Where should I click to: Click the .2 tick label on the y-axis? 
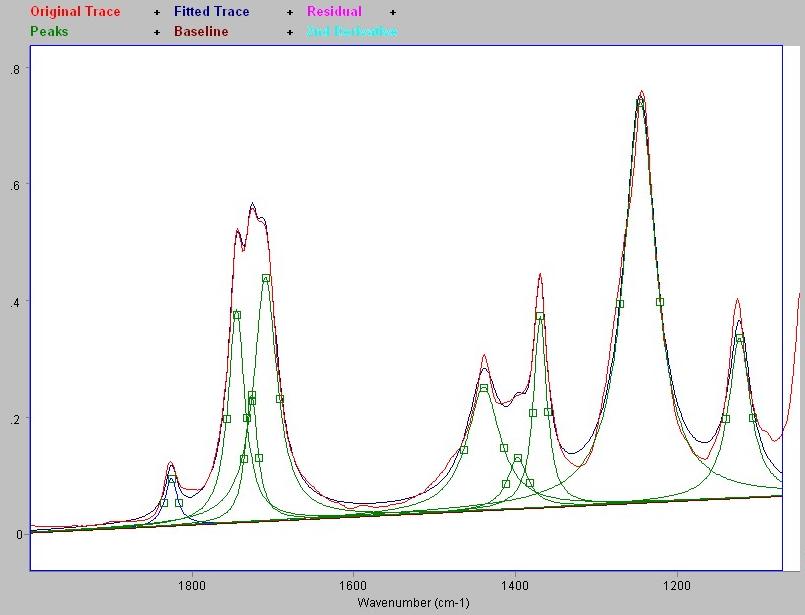[x=14, y=418]
